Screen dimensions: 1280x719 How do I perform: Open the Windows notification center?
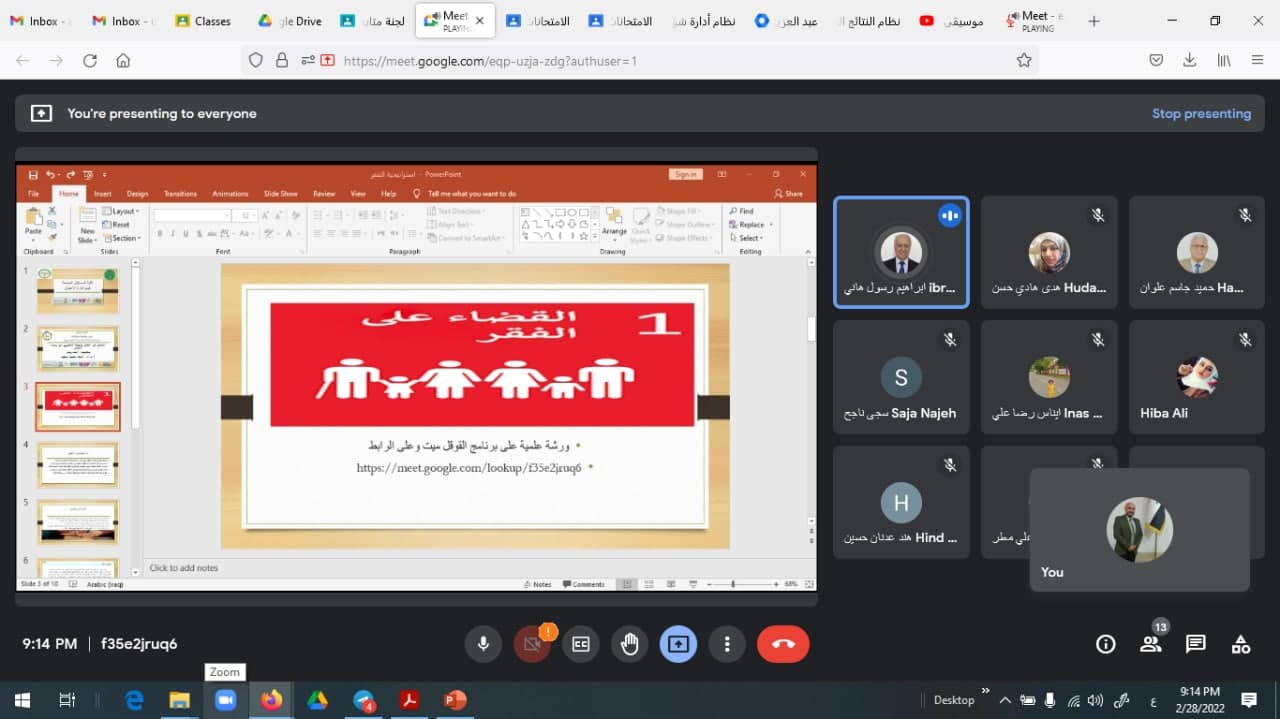[x=1249, y=700]
